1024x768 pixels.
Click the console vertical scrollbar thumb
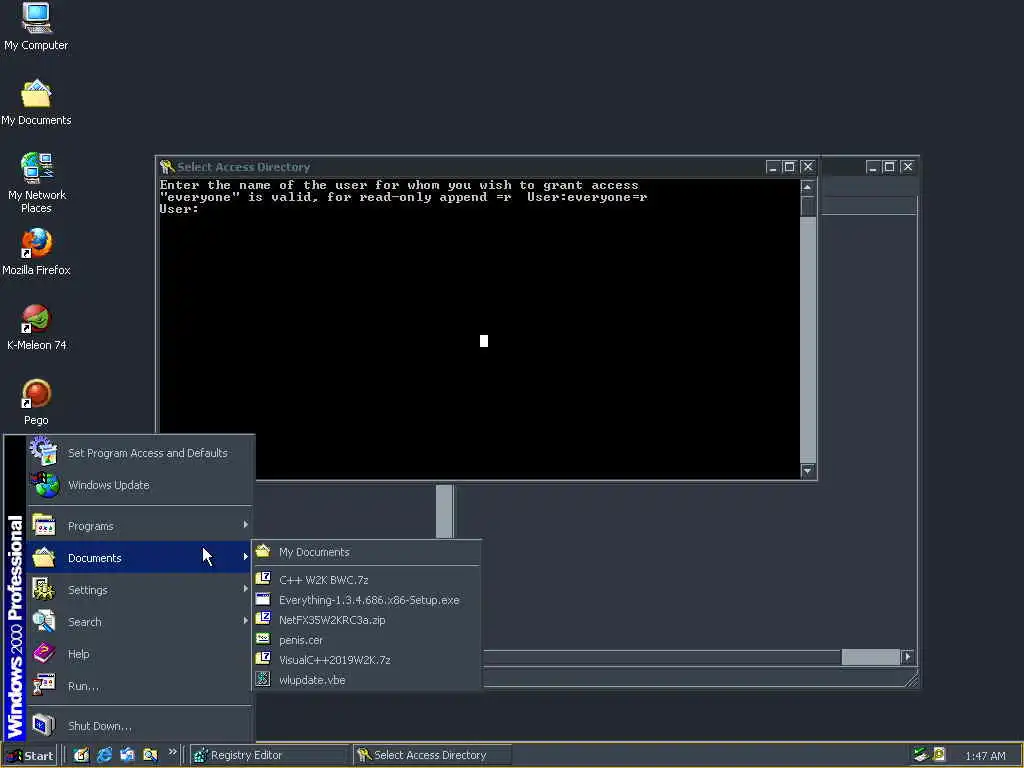(x=808, y=206)
